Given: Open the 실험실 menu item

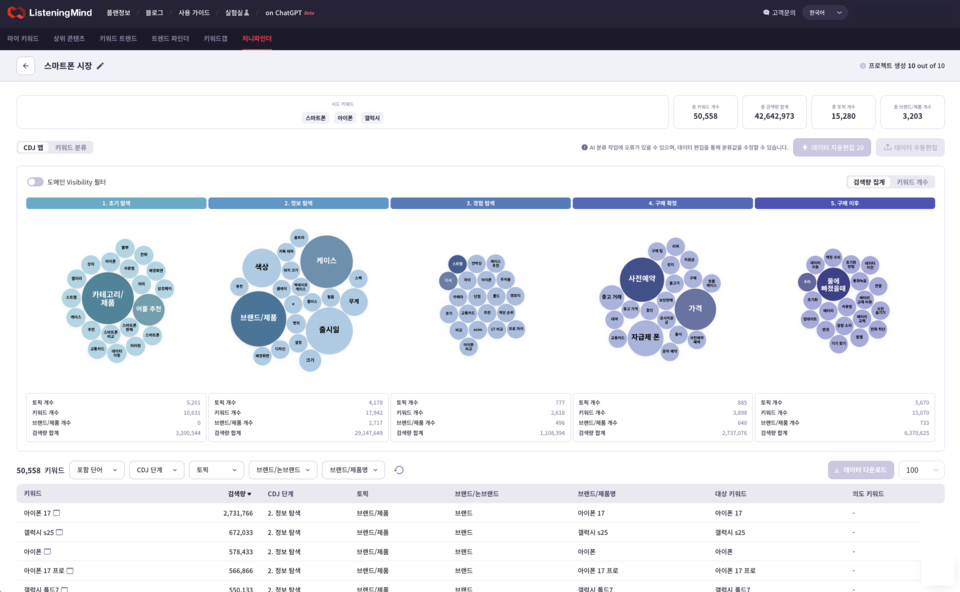Looking at the screenshot, I should click(236, 13).
